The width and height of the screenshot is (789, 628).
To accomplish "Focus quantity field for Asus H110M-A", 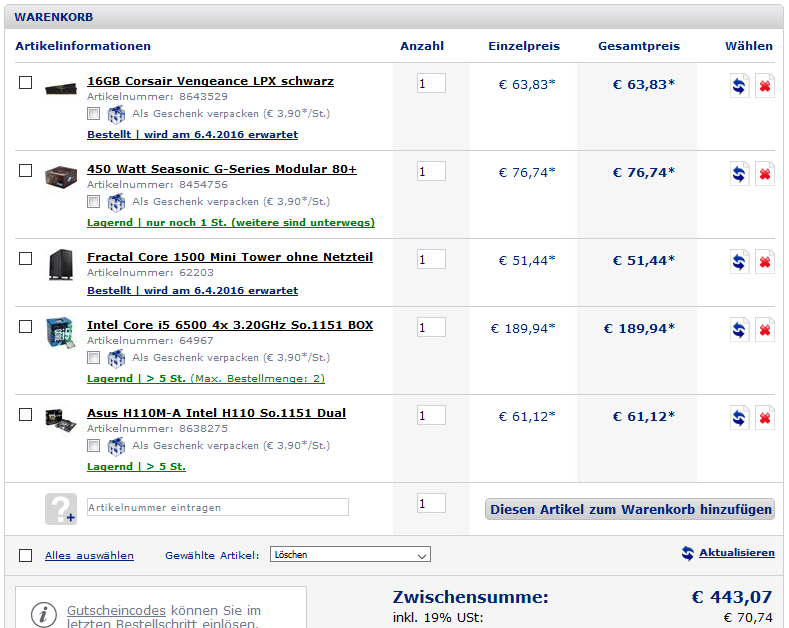I will click(x=431, y=416).
